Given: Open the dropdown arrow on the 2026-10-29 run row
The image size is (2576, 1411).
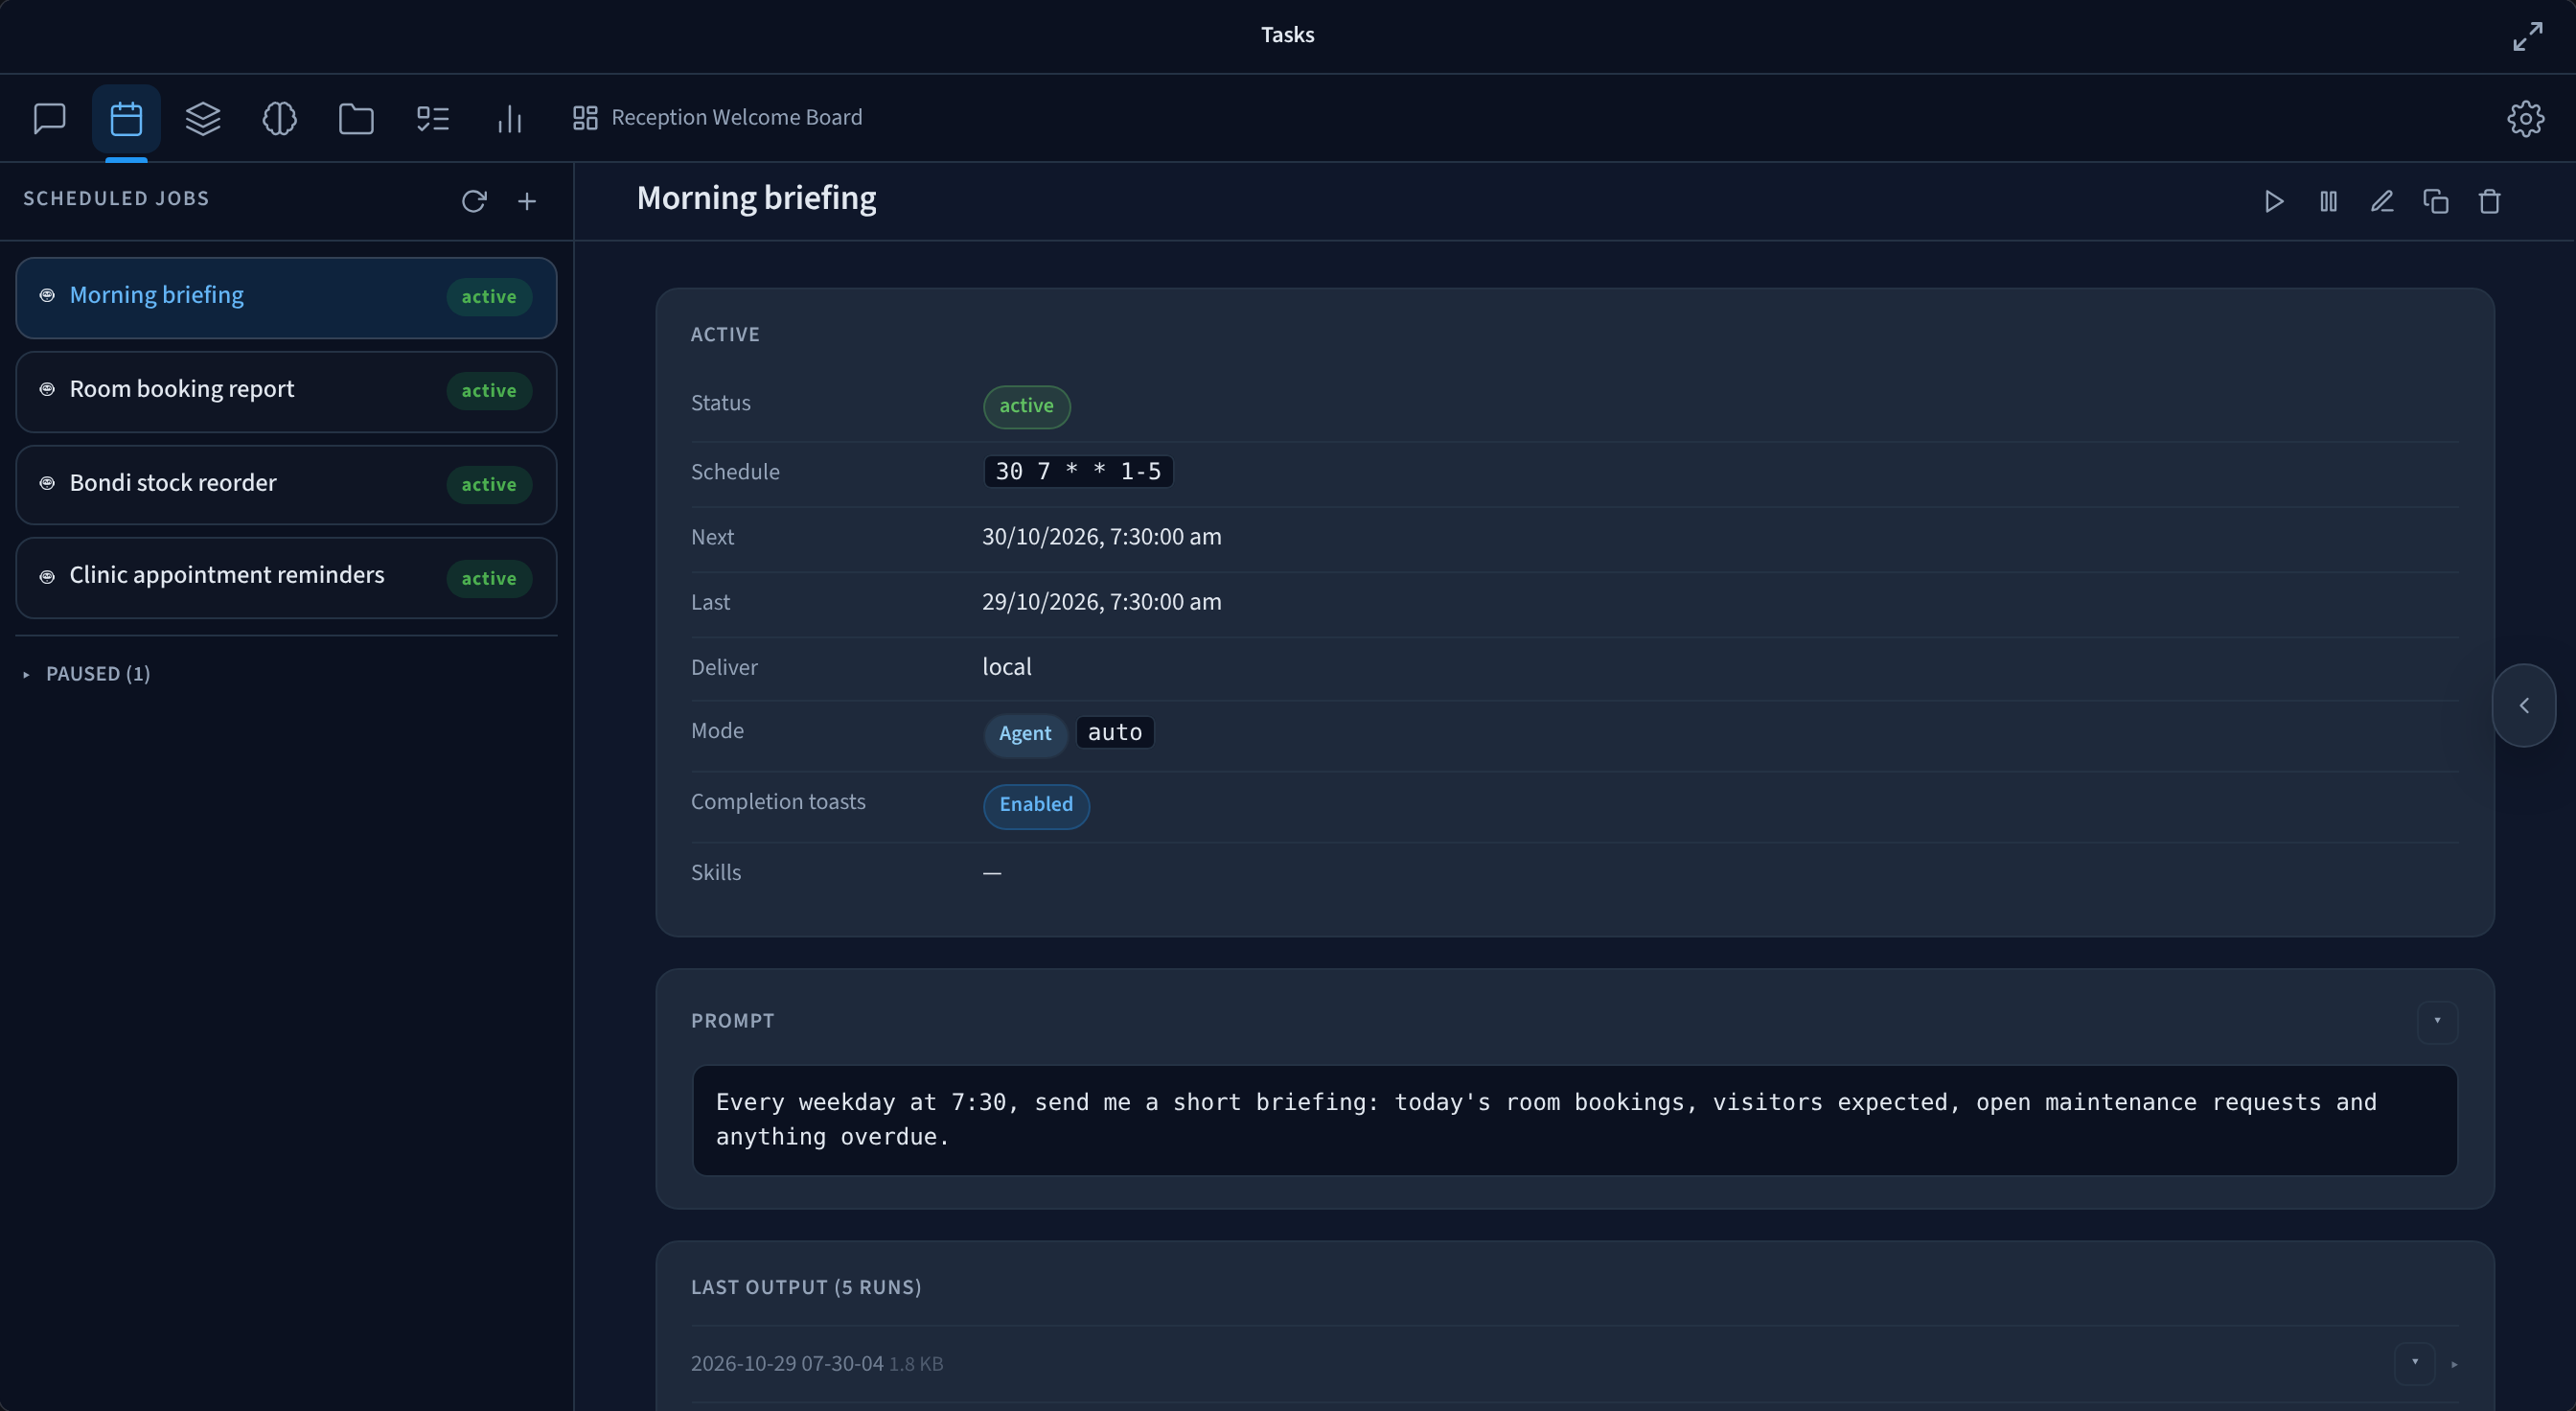Looking at the screenshot, I should click(x=2414, y=1363).
